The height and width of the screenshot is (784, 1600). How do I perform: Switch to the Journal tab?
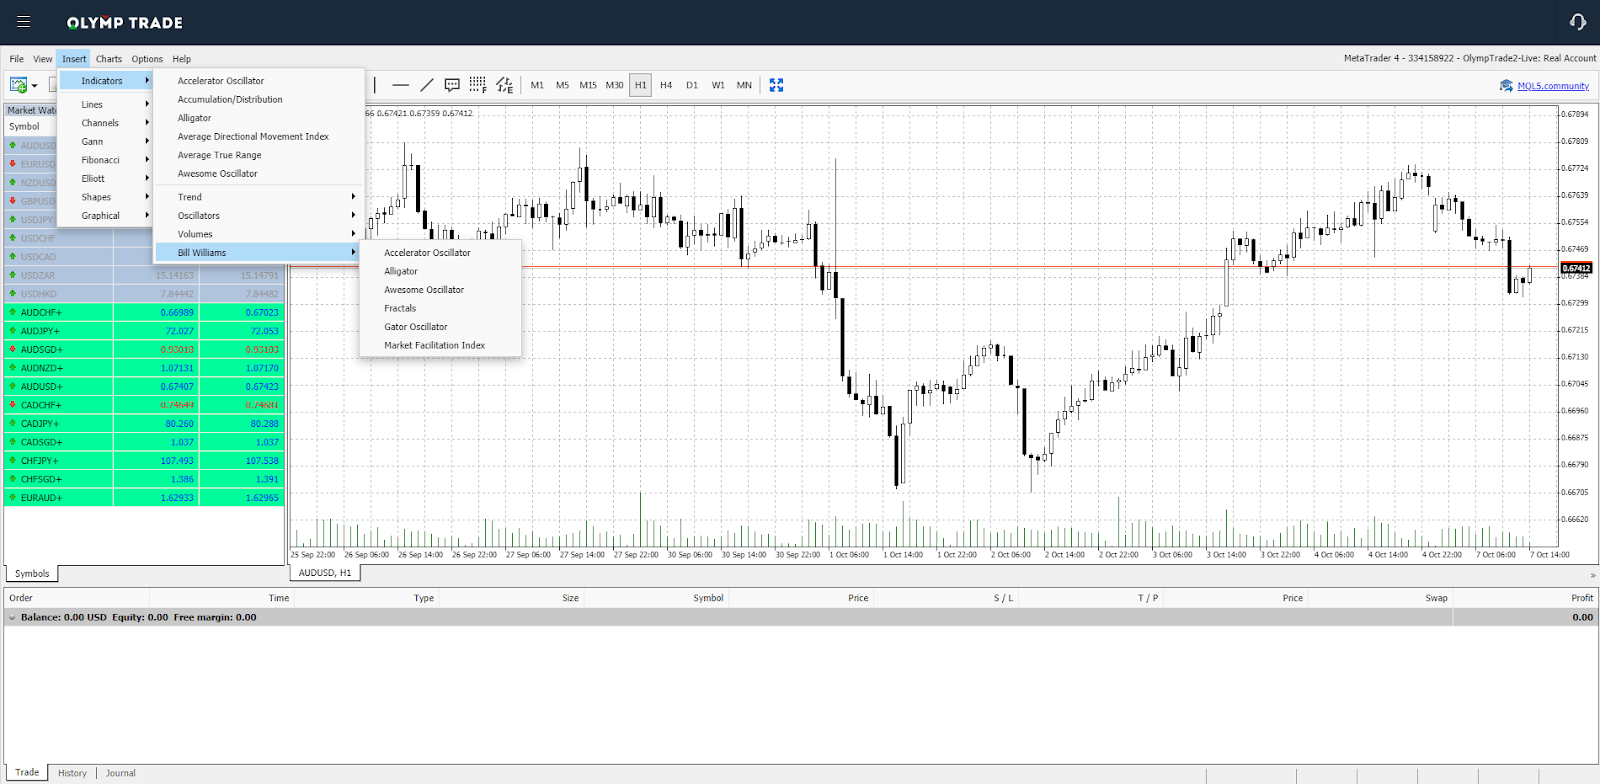point(121,773)
